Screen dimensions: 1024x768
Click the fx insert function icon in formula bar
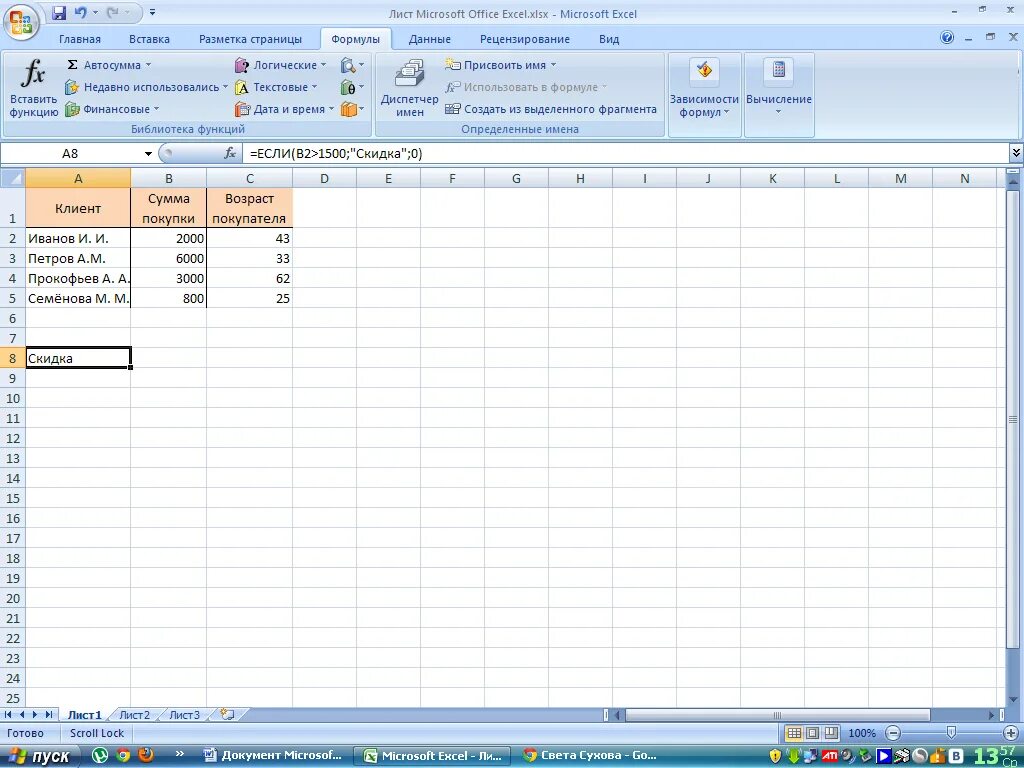pyautogui.click(x=230, y=153)
